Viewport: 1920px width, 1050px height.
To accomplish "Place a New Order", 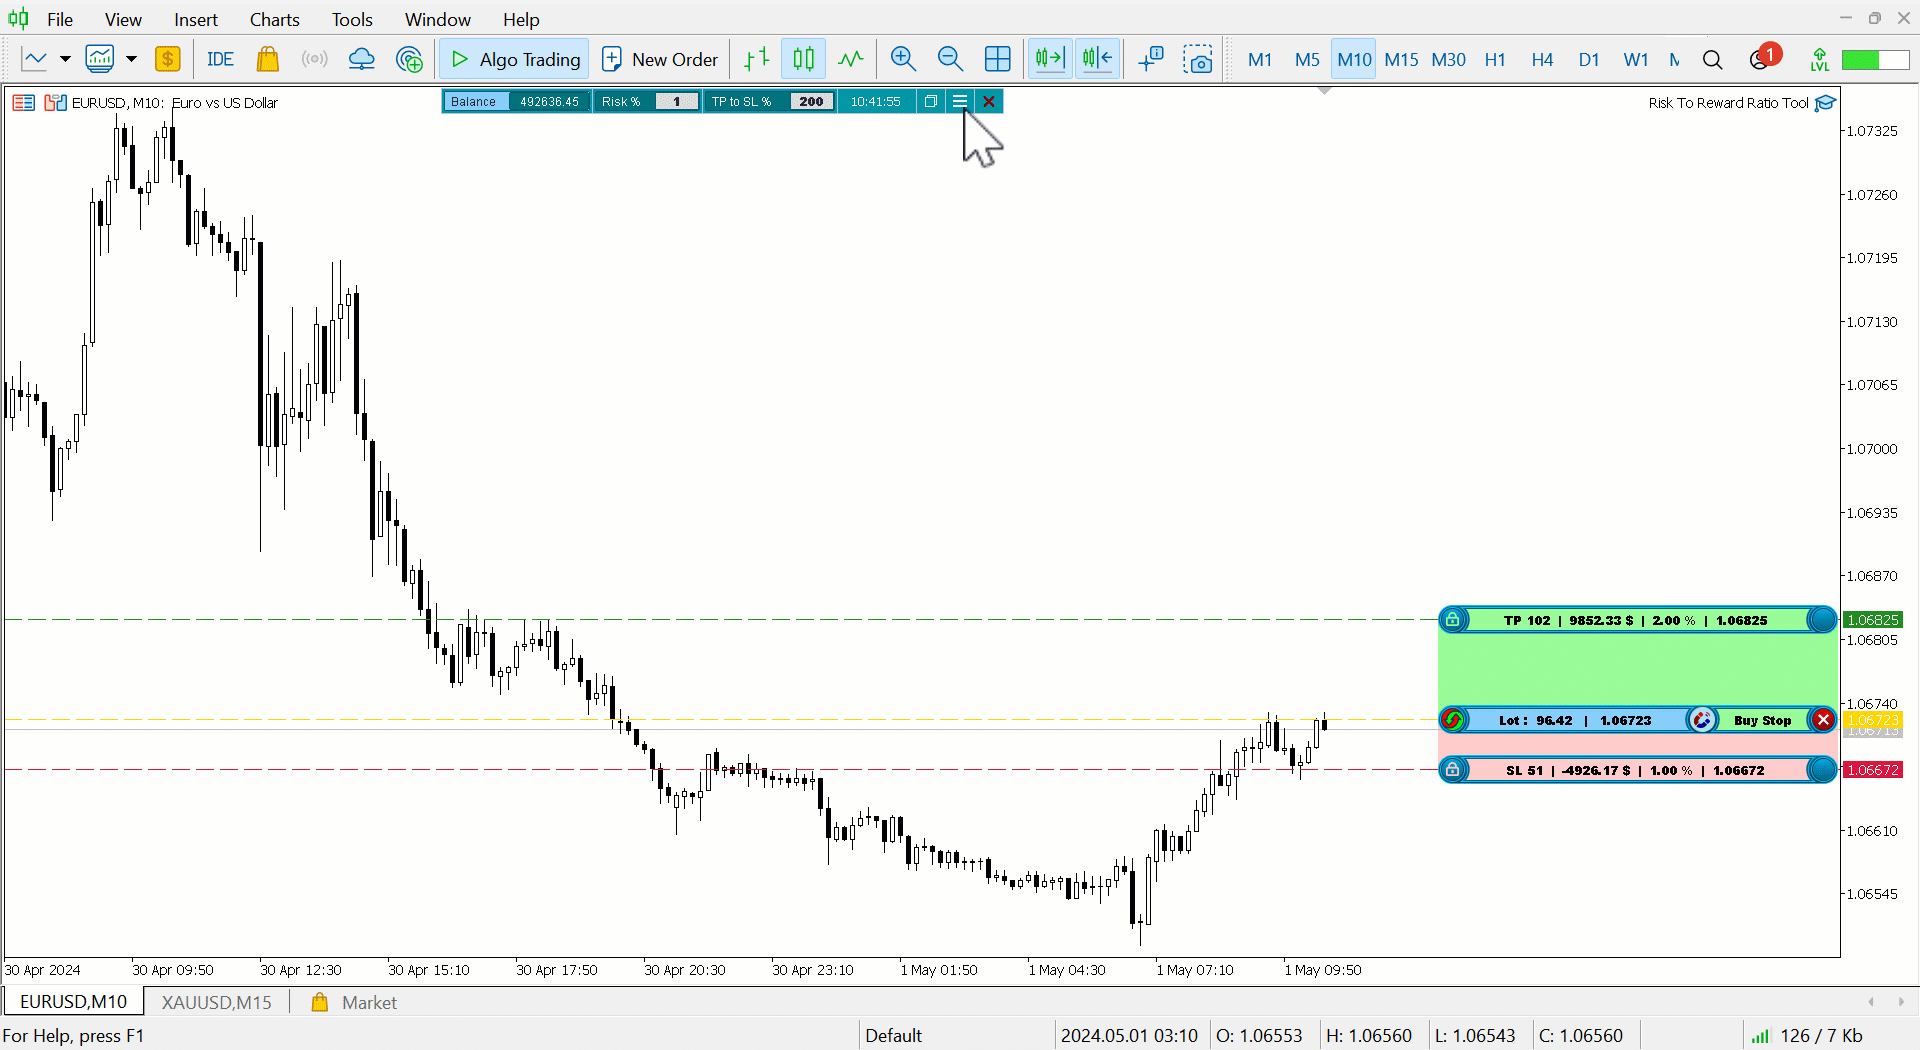I will point(660,58).
